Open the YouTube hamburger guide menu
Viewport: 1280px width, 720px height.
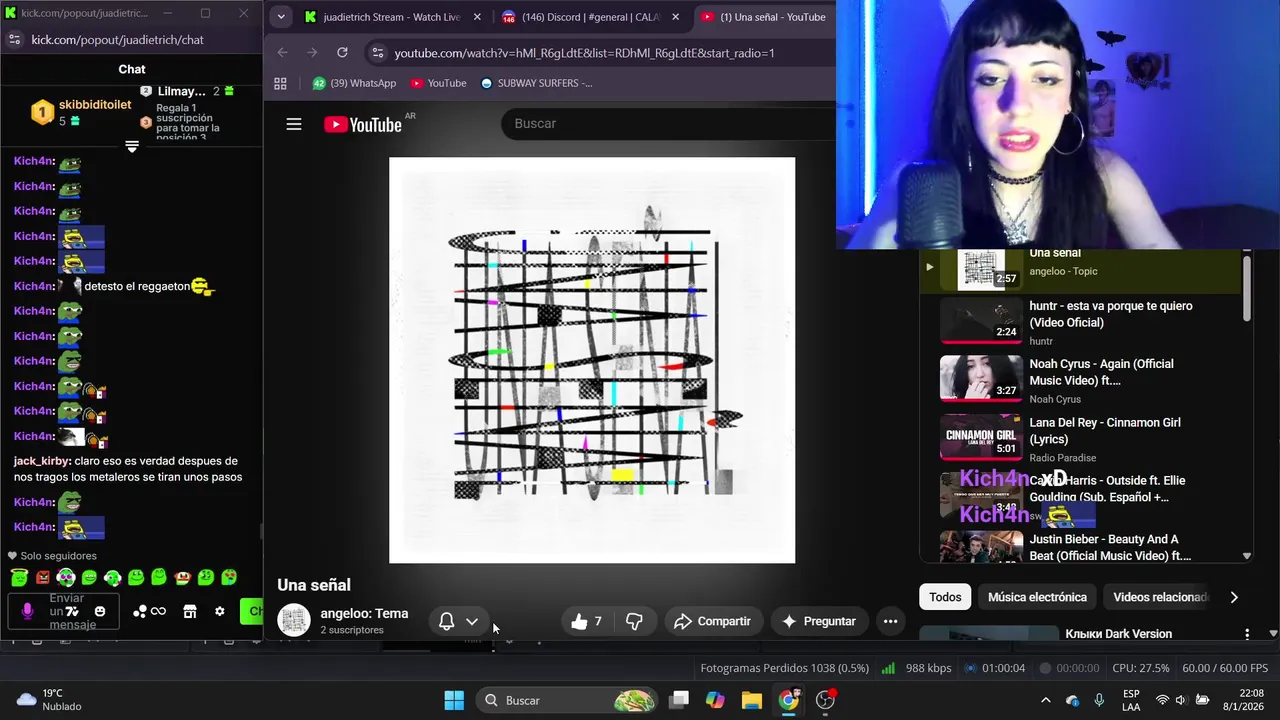(x=293, y=124)
